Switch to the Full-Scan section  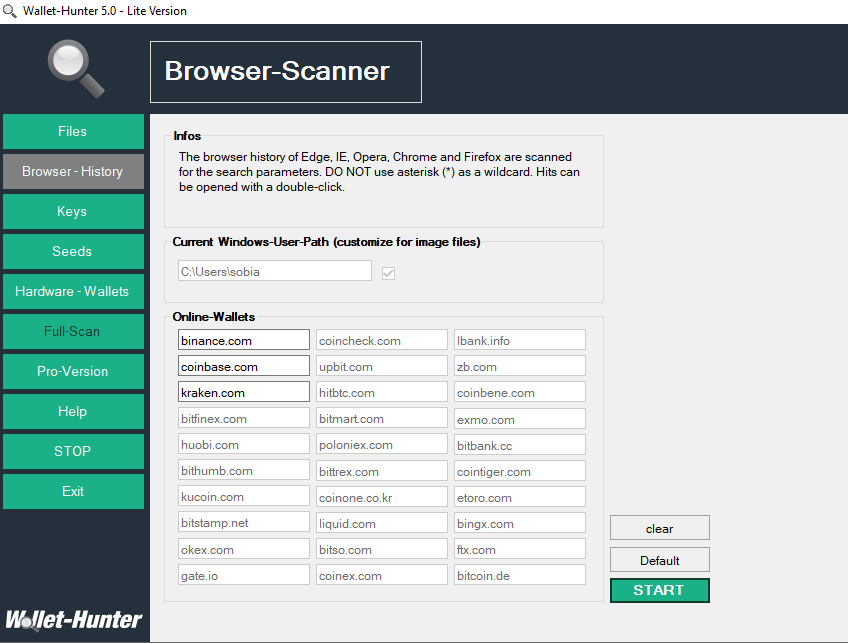[x=74, y=332]
